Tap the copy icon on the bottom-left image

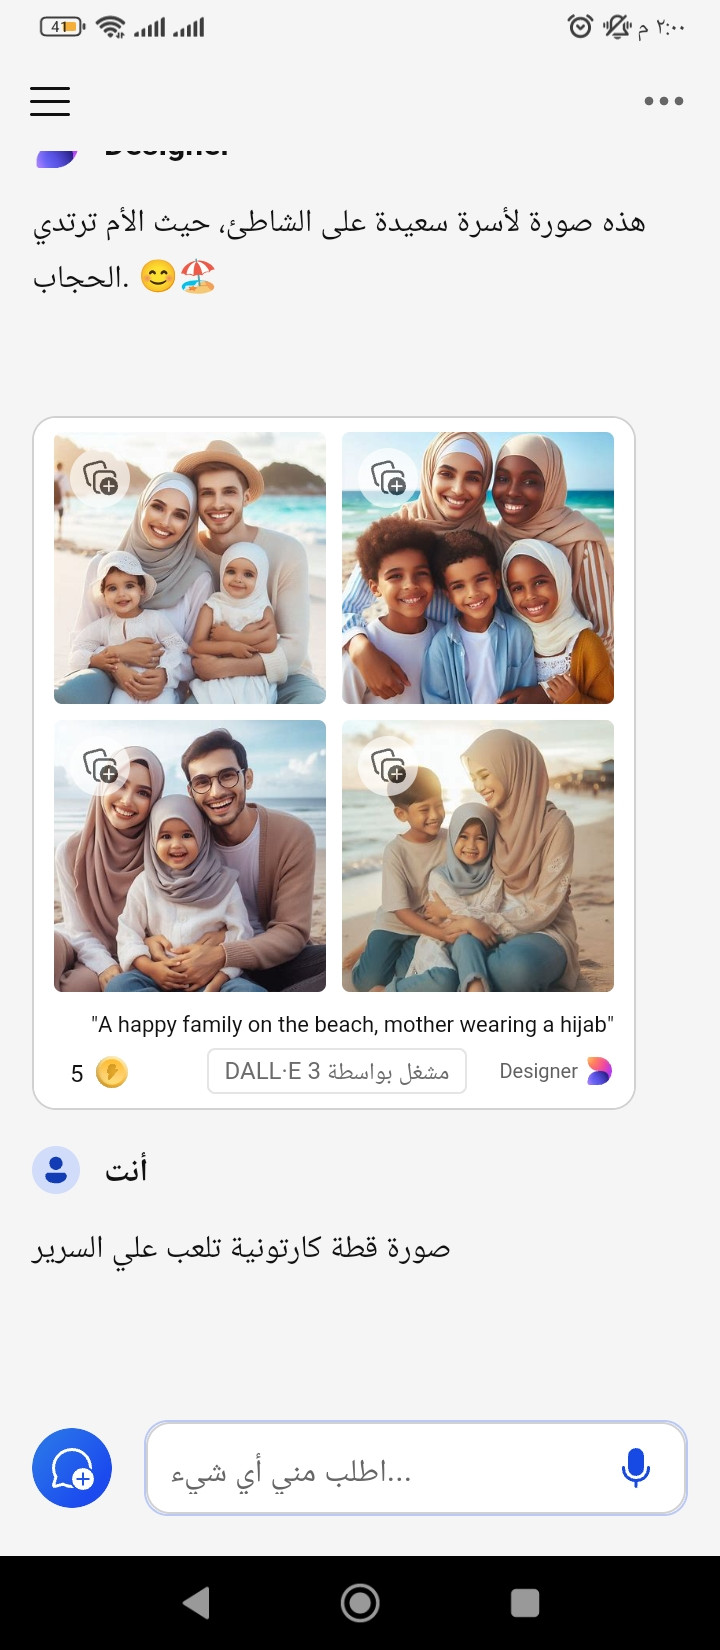pos(100,766)
